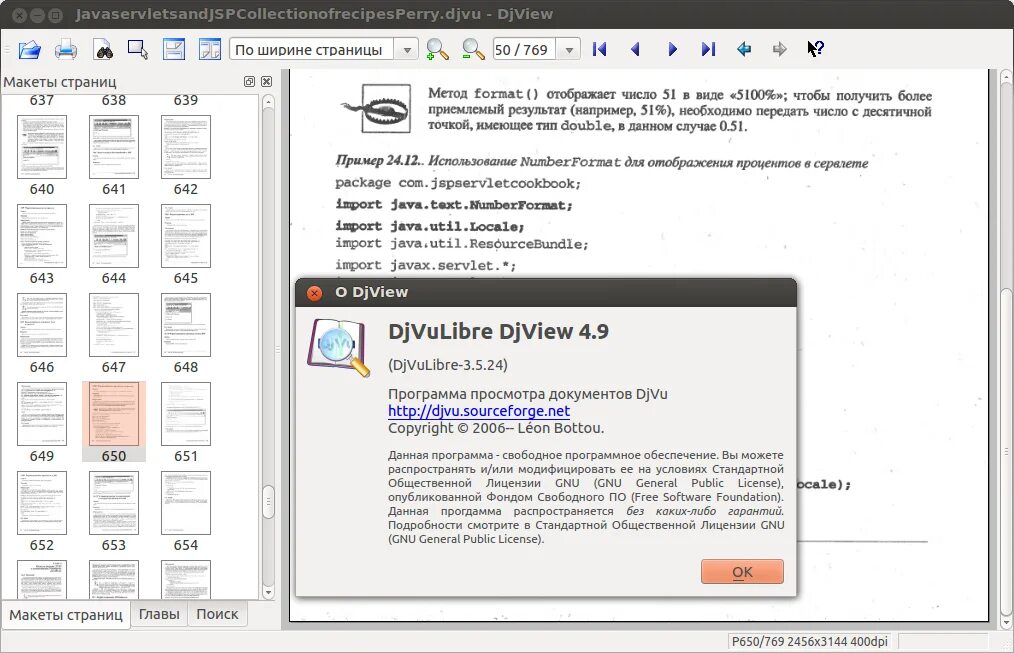Switch to side-by-side page layout
The height and width of the screenshot is (653, 1014).
[x=210, y=49]
